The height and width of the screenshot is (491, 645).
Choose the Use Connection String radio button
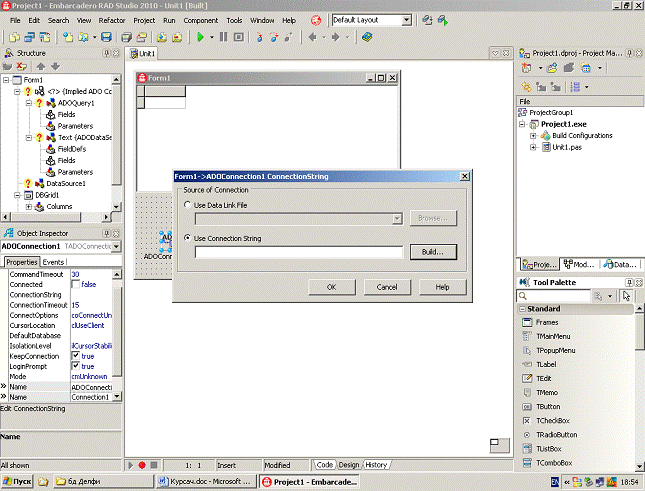tap(188, 238)
